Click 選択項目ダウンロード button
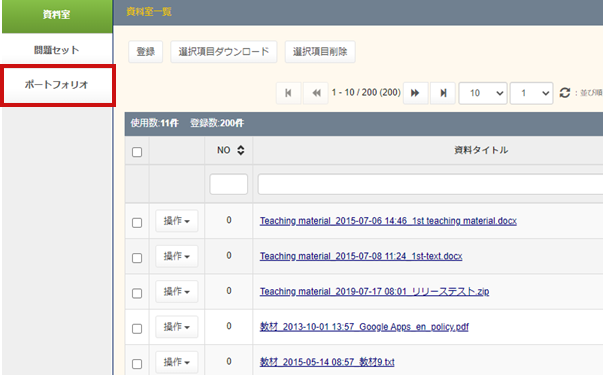The width and height of the screenshot is (603, 375). [x=224, y=52]
